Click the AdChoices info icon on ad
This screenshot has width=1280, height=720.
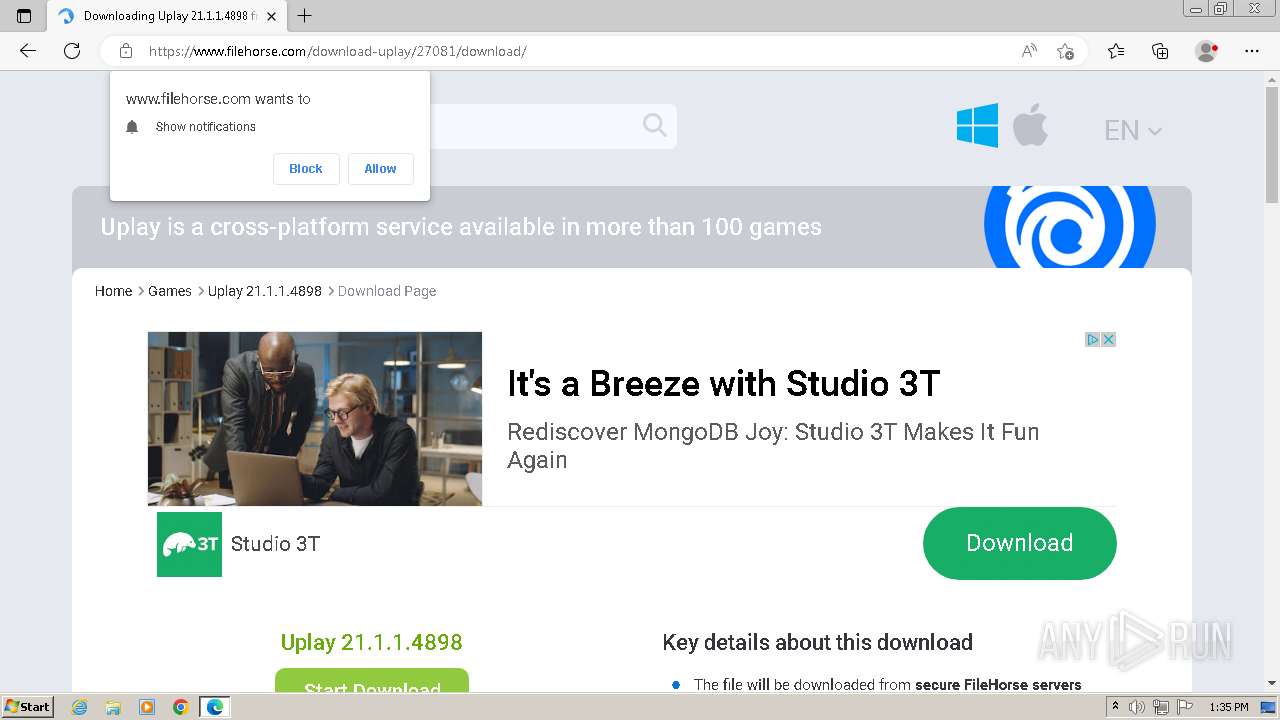point(1093,340)
